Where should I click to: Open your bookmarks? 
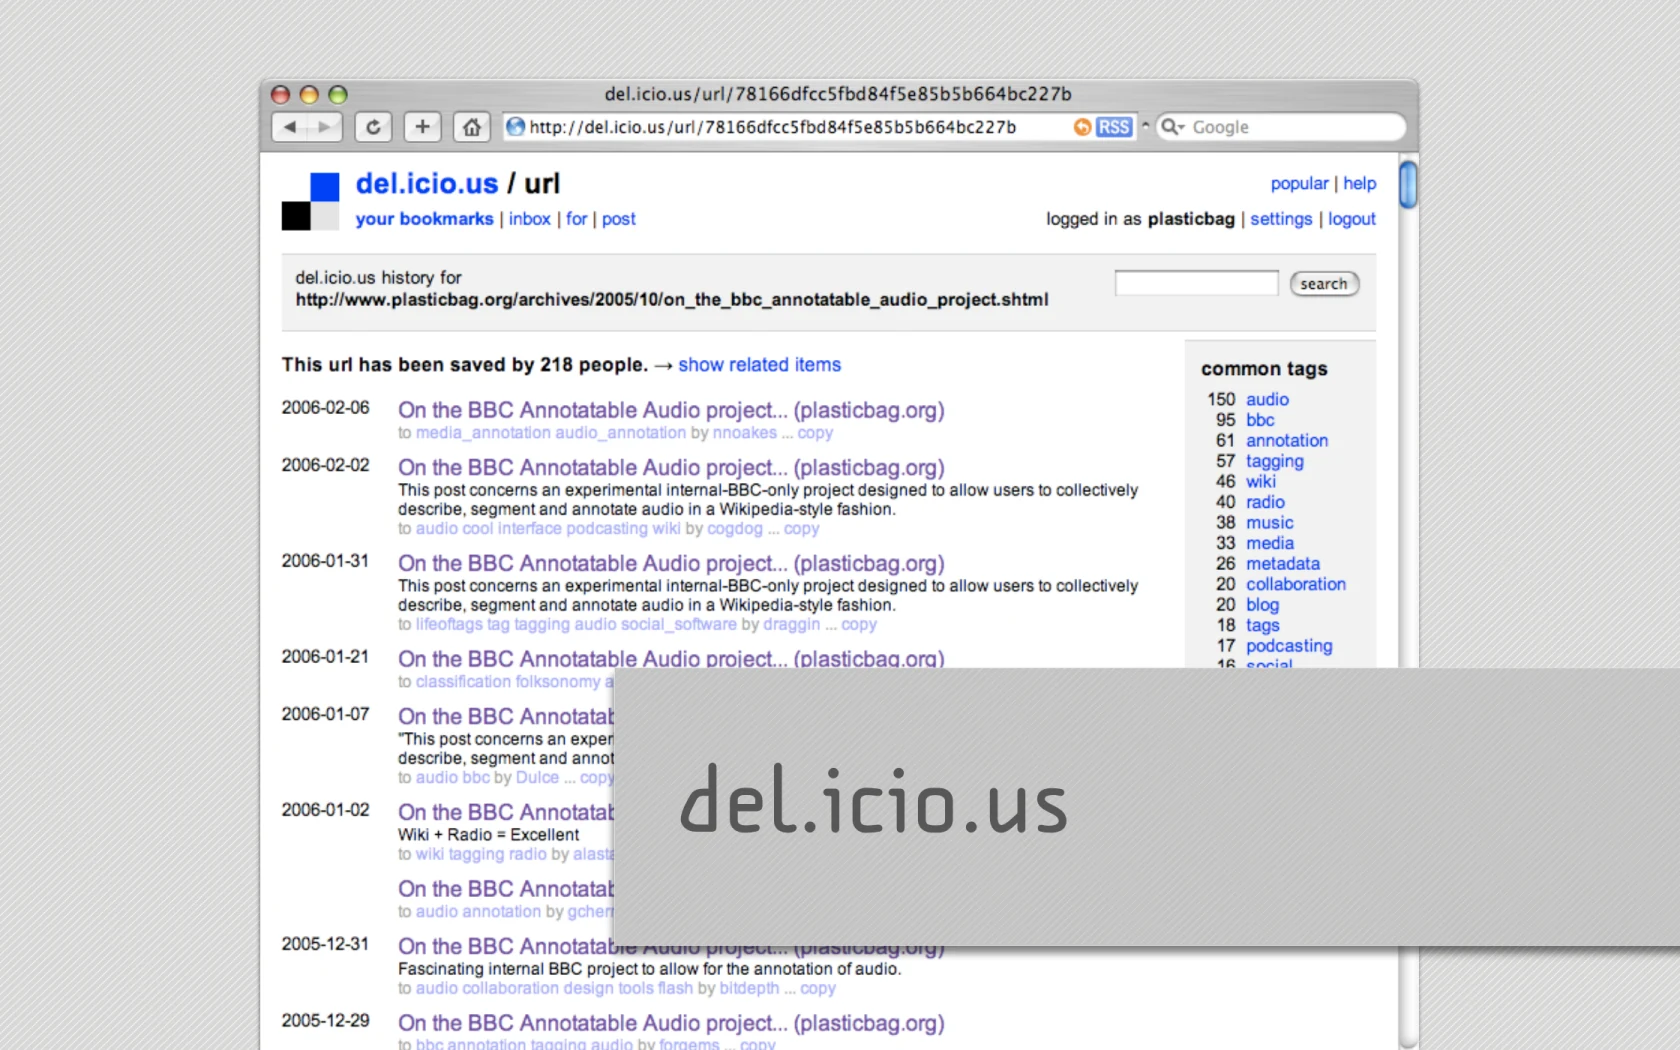click(424, 219)
